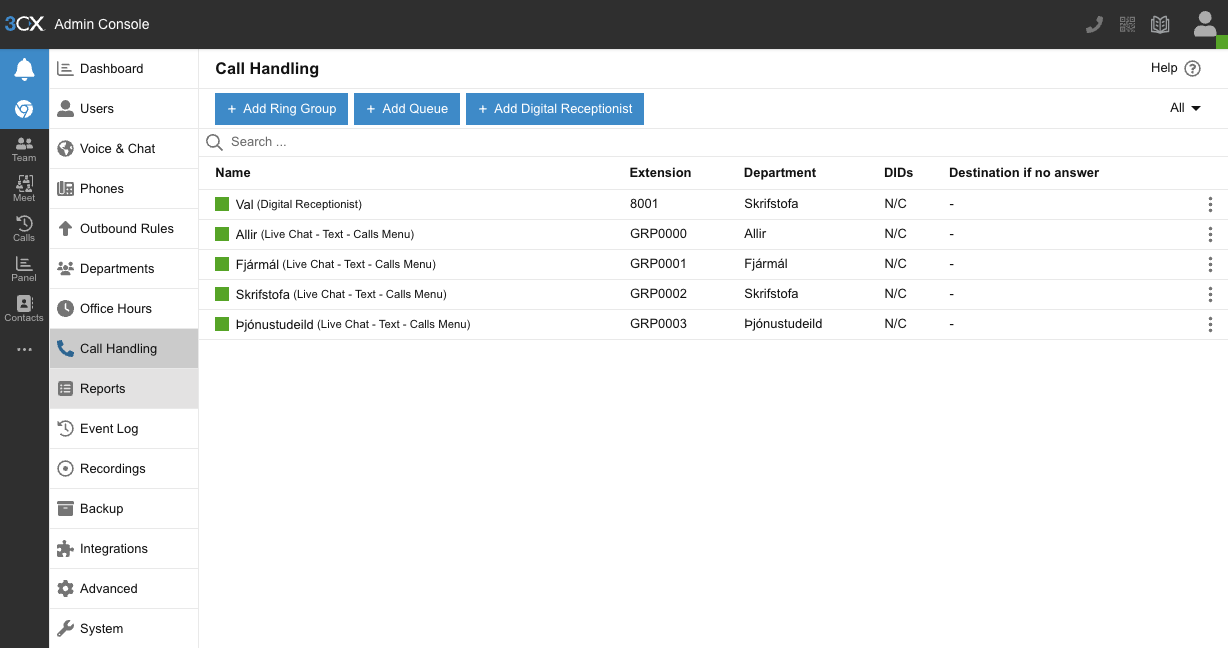Click the Department column header
This screenshot has width=1228, height=648.
[780, 173]
